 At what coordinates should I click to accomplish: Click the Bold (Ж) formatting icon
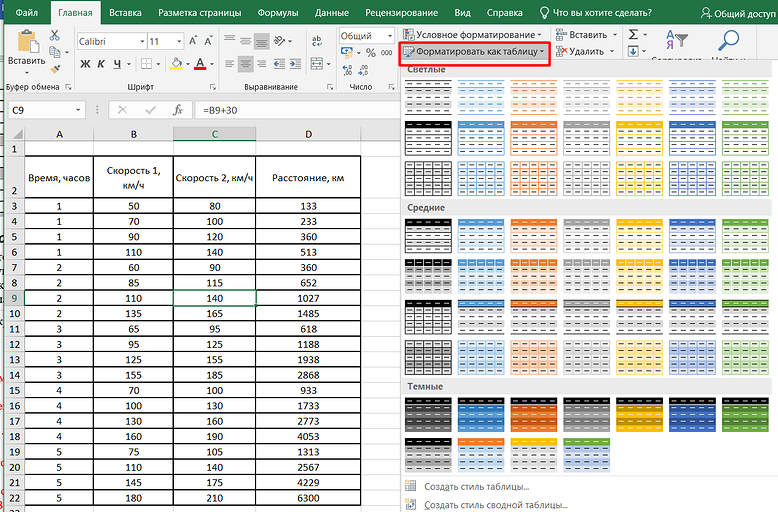tap(86, 64)
